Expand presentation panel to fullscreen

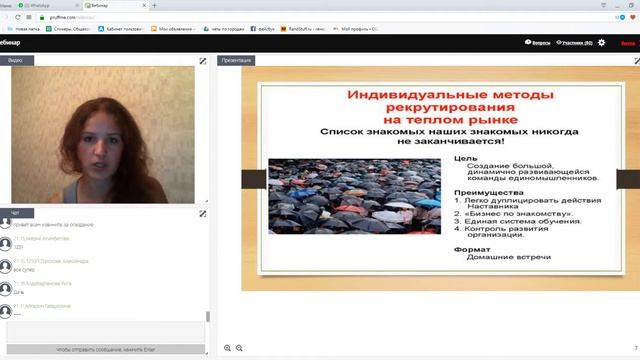[x=637, y=61]
